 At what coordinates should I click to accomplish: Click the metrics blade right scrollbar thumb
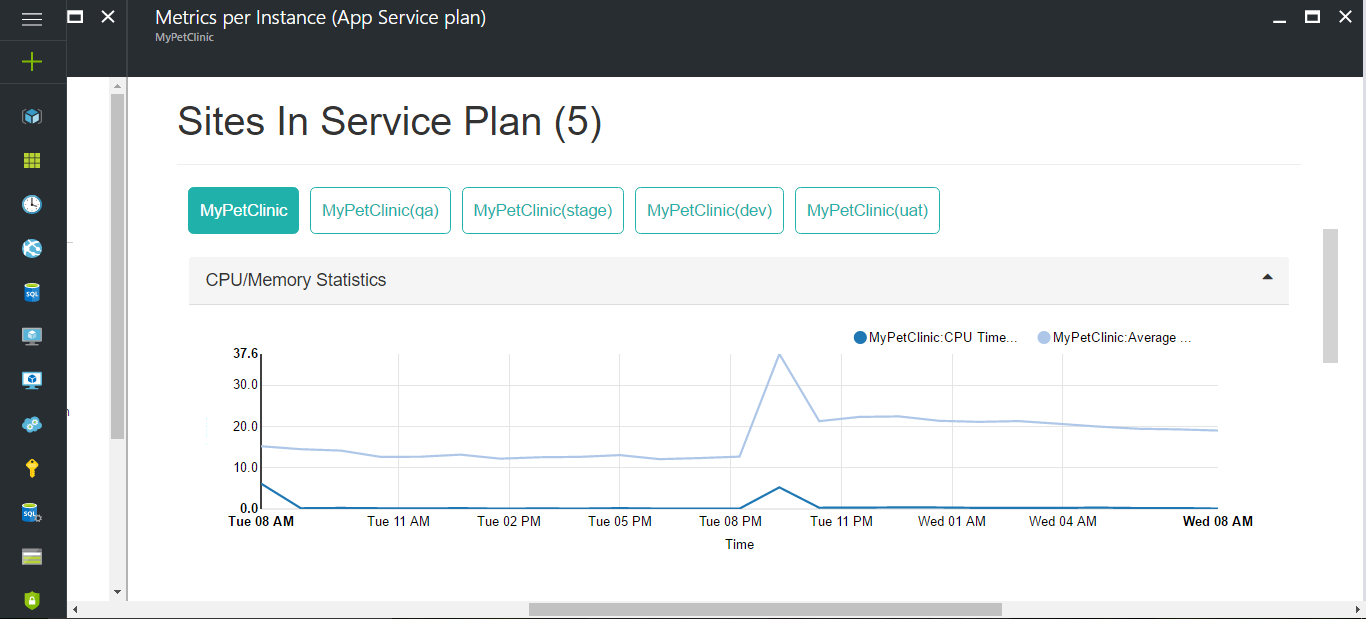pos(1330,296)
